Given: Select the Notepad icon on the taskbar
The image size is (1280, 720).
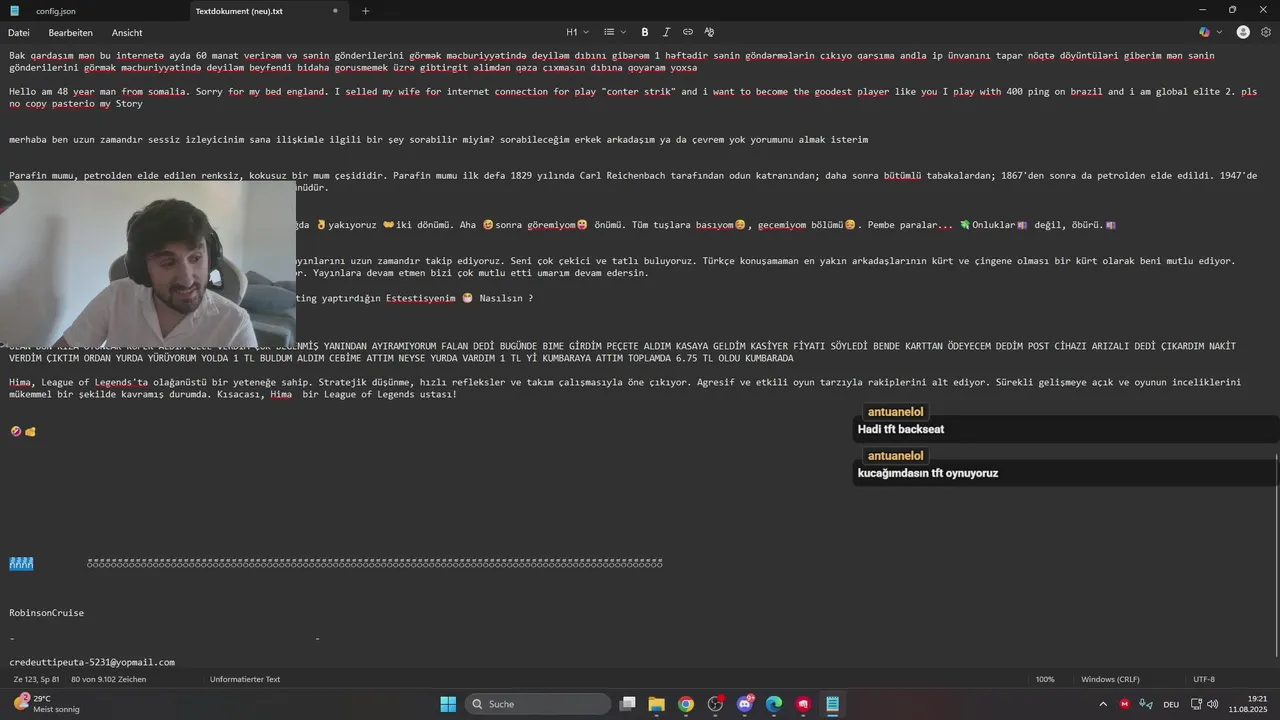Looking at the screenshot, I should [x=832, y=704].
